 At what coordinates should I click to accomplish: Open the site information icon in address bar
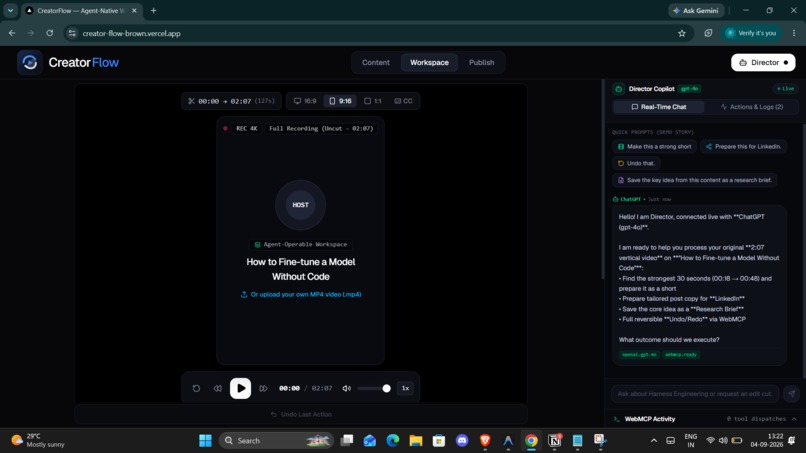pyautogui.click(x=72, y=33)
